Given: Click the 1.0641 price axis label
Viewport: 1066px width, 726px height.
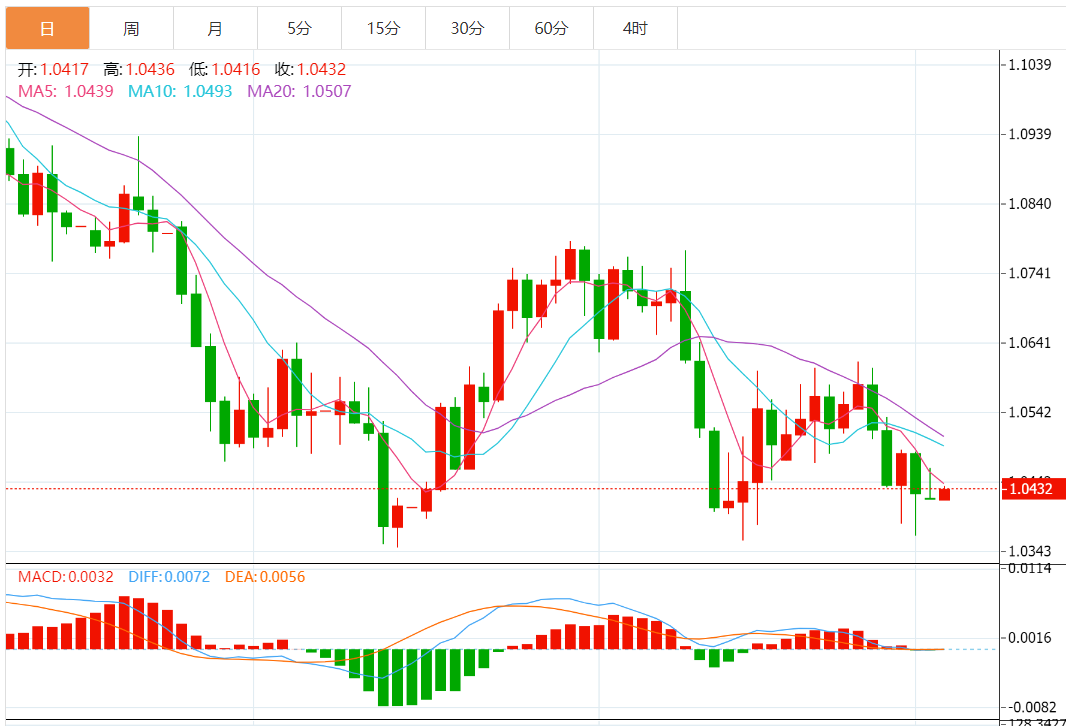Looking at the screenshot, I should (x=1029, y=343).
